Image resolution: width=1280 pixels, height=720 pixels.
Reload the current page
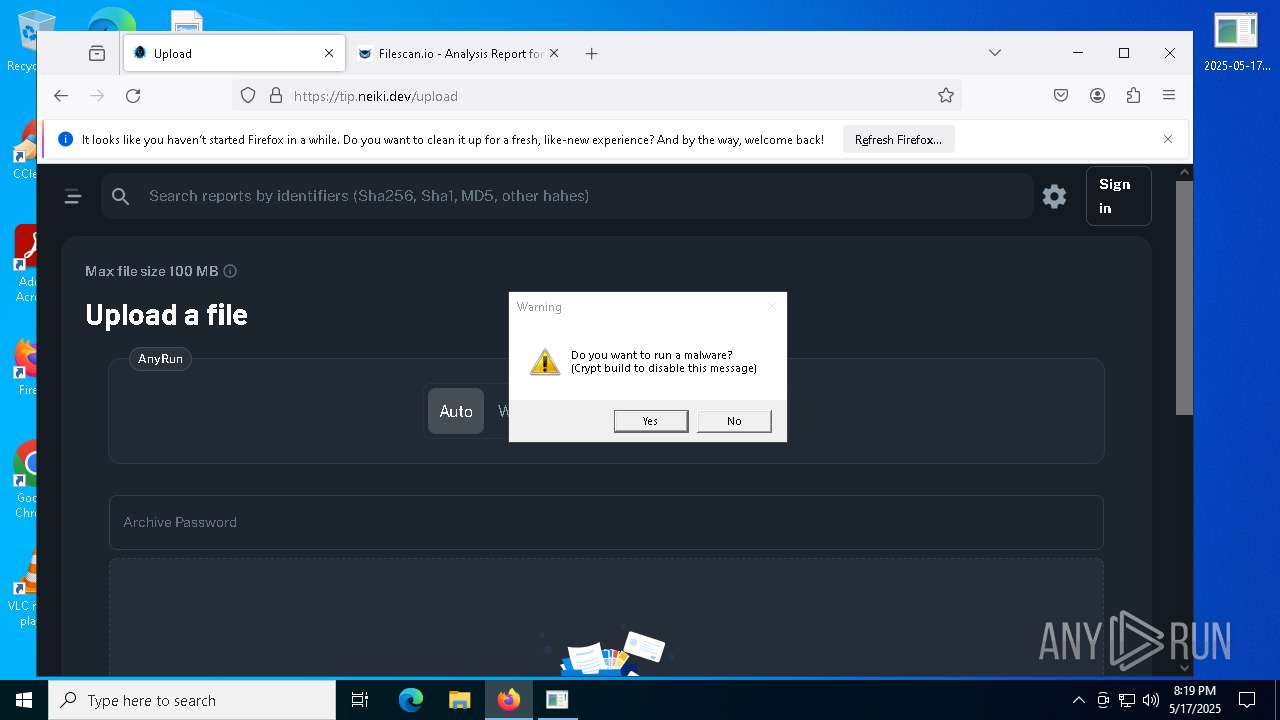click(133, 96)
